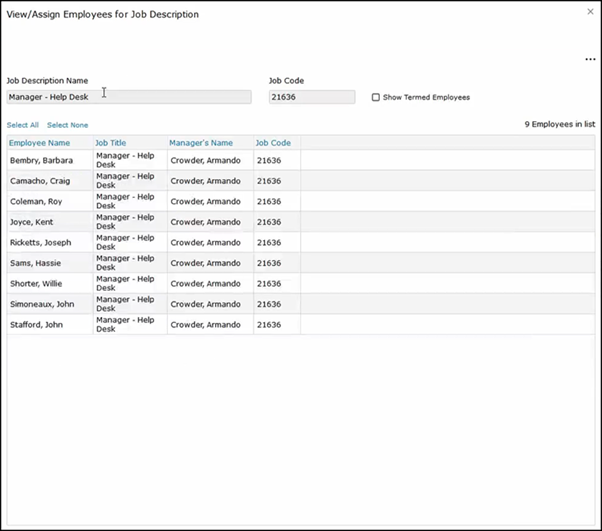This screenshot has width=602, height=531.
Task: Select the Simoneaux, John employee row
Action: point(41,304)
